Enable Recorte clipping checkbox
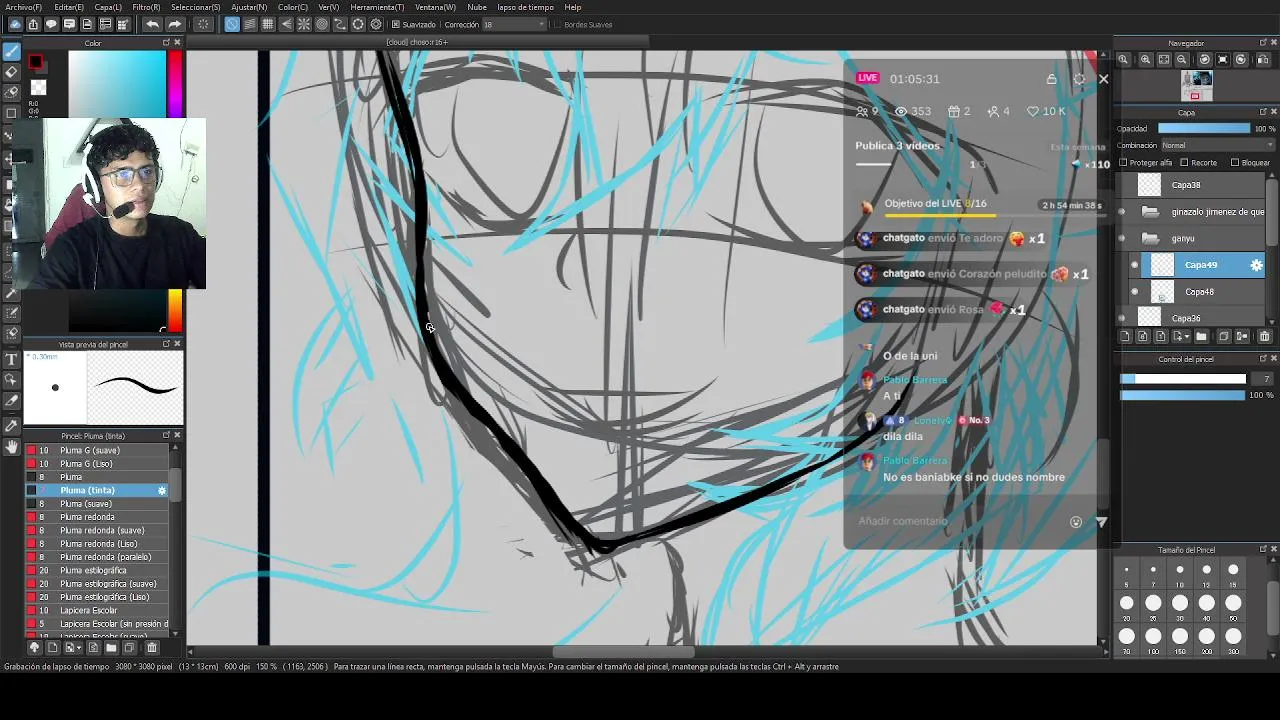The height and width of the screenshot is (720, 1280). pyautogui.click(x=1184, y=163)
